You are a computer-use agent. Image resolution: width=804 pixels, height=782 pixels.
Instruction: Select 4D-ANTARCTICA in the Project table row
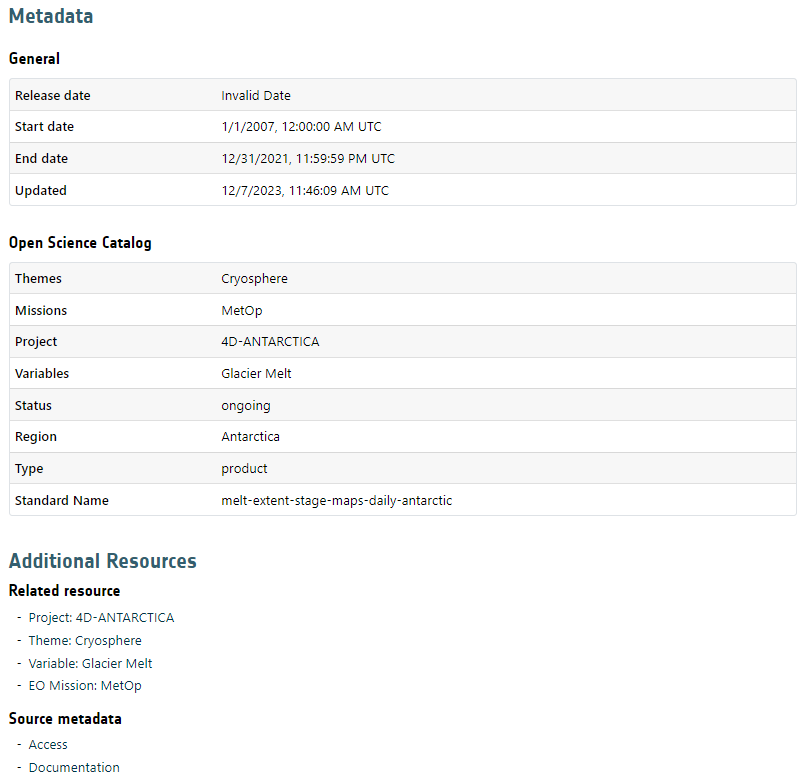[x=270, y=342]
